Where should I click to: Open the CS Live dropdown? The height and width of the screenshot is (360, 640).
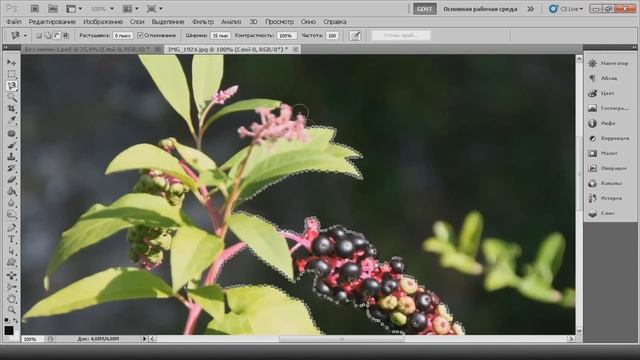pos(566,9)
